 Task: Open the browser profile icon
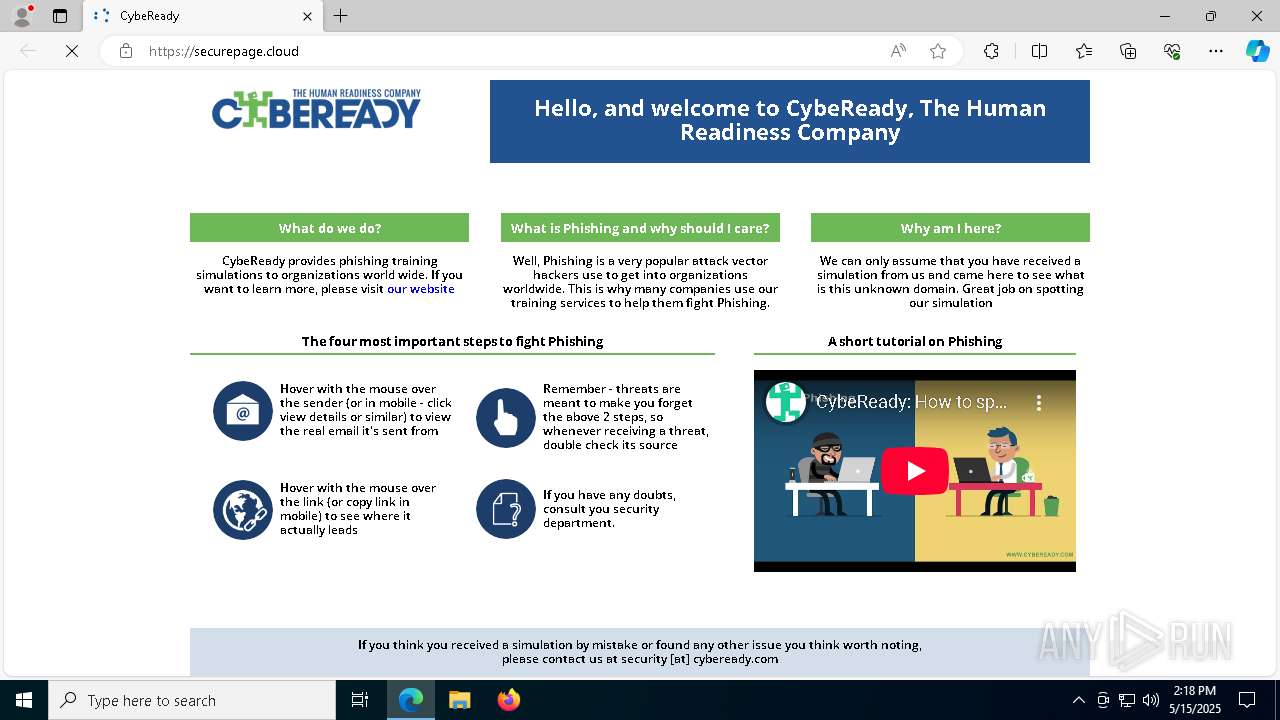(22, 16)
